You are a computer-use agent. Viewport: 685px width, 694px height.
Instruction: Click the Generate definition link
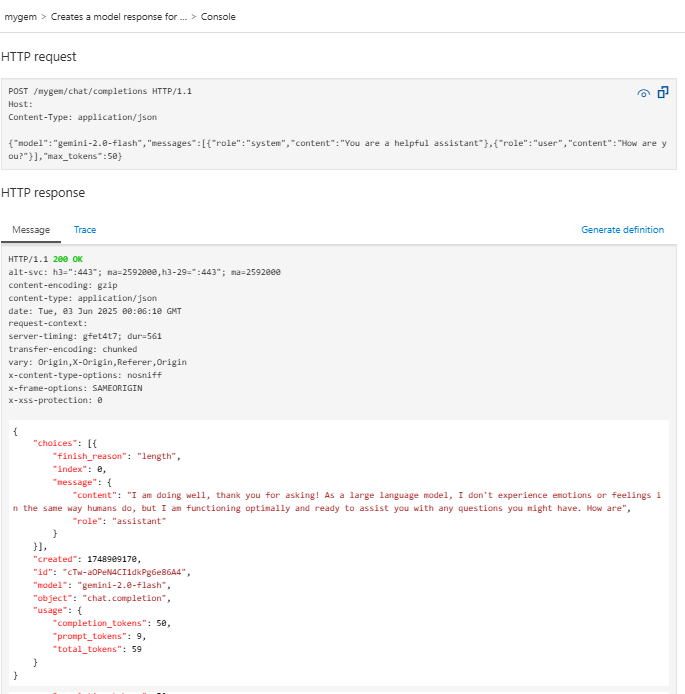(x=622, y=230)
